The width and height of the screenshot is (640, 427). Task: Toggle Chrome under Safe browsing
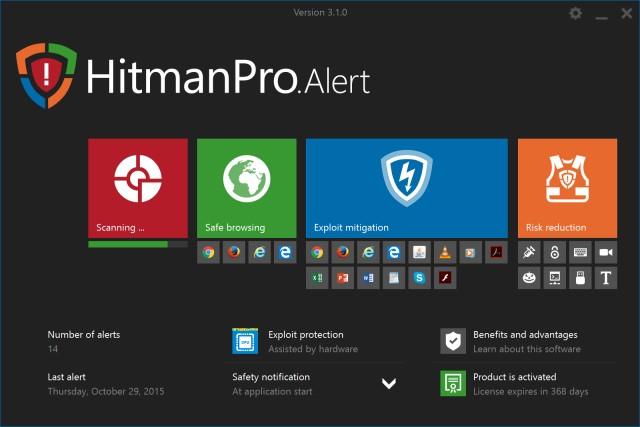tap(208, 253)
